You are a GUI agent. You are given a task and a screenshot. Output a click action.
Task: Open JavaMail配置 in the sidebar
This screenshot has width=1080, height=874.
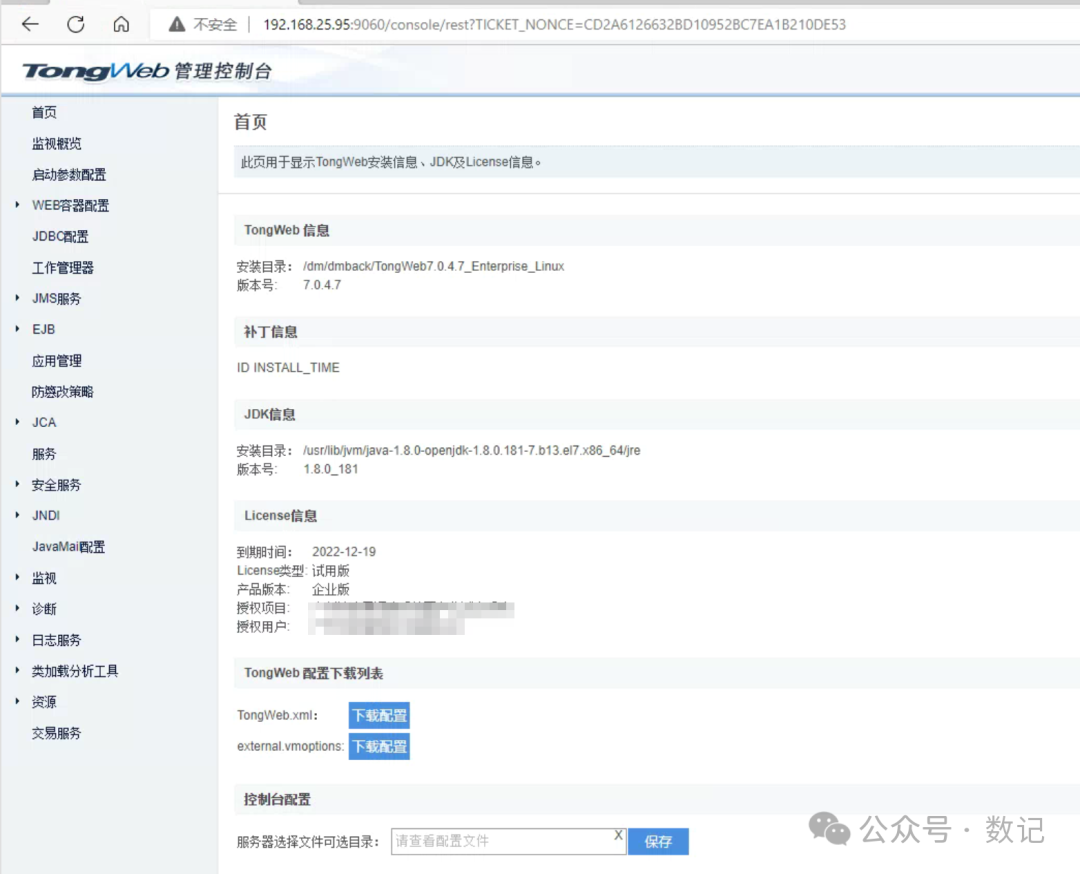[68, 547]
